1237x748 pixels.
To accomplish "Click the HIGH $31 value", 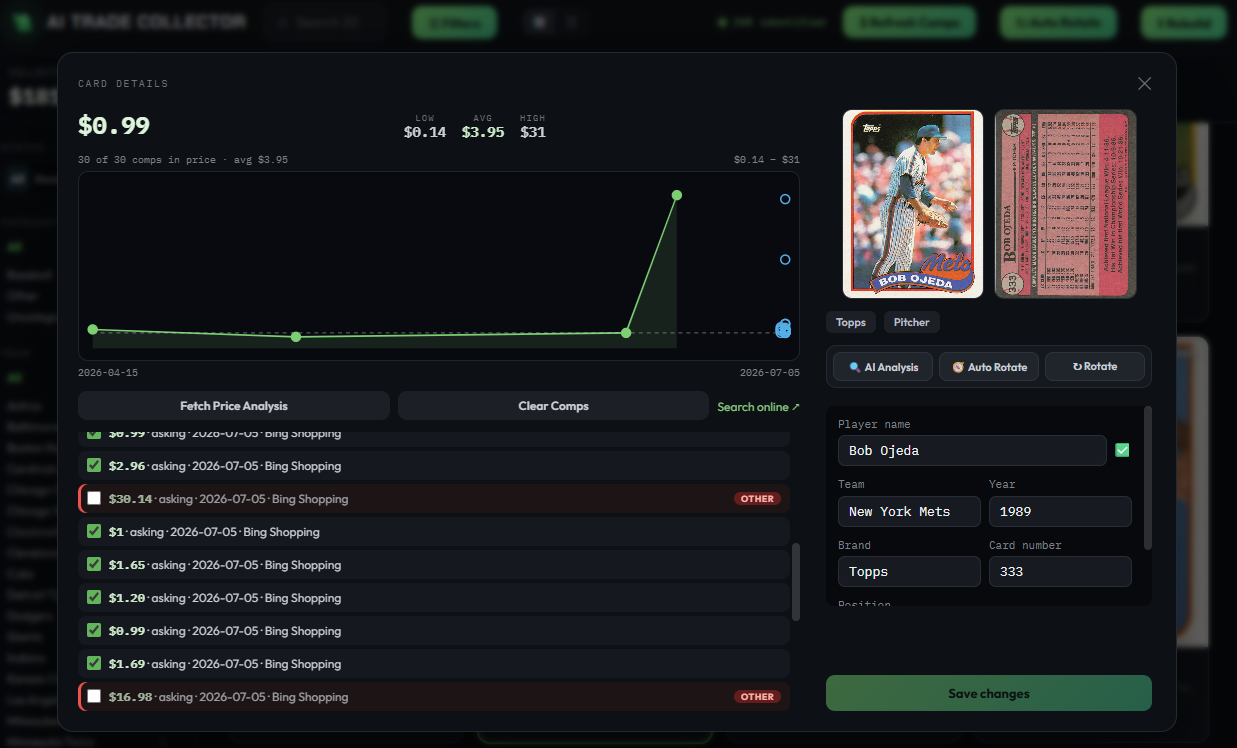I will click(533, 132).
